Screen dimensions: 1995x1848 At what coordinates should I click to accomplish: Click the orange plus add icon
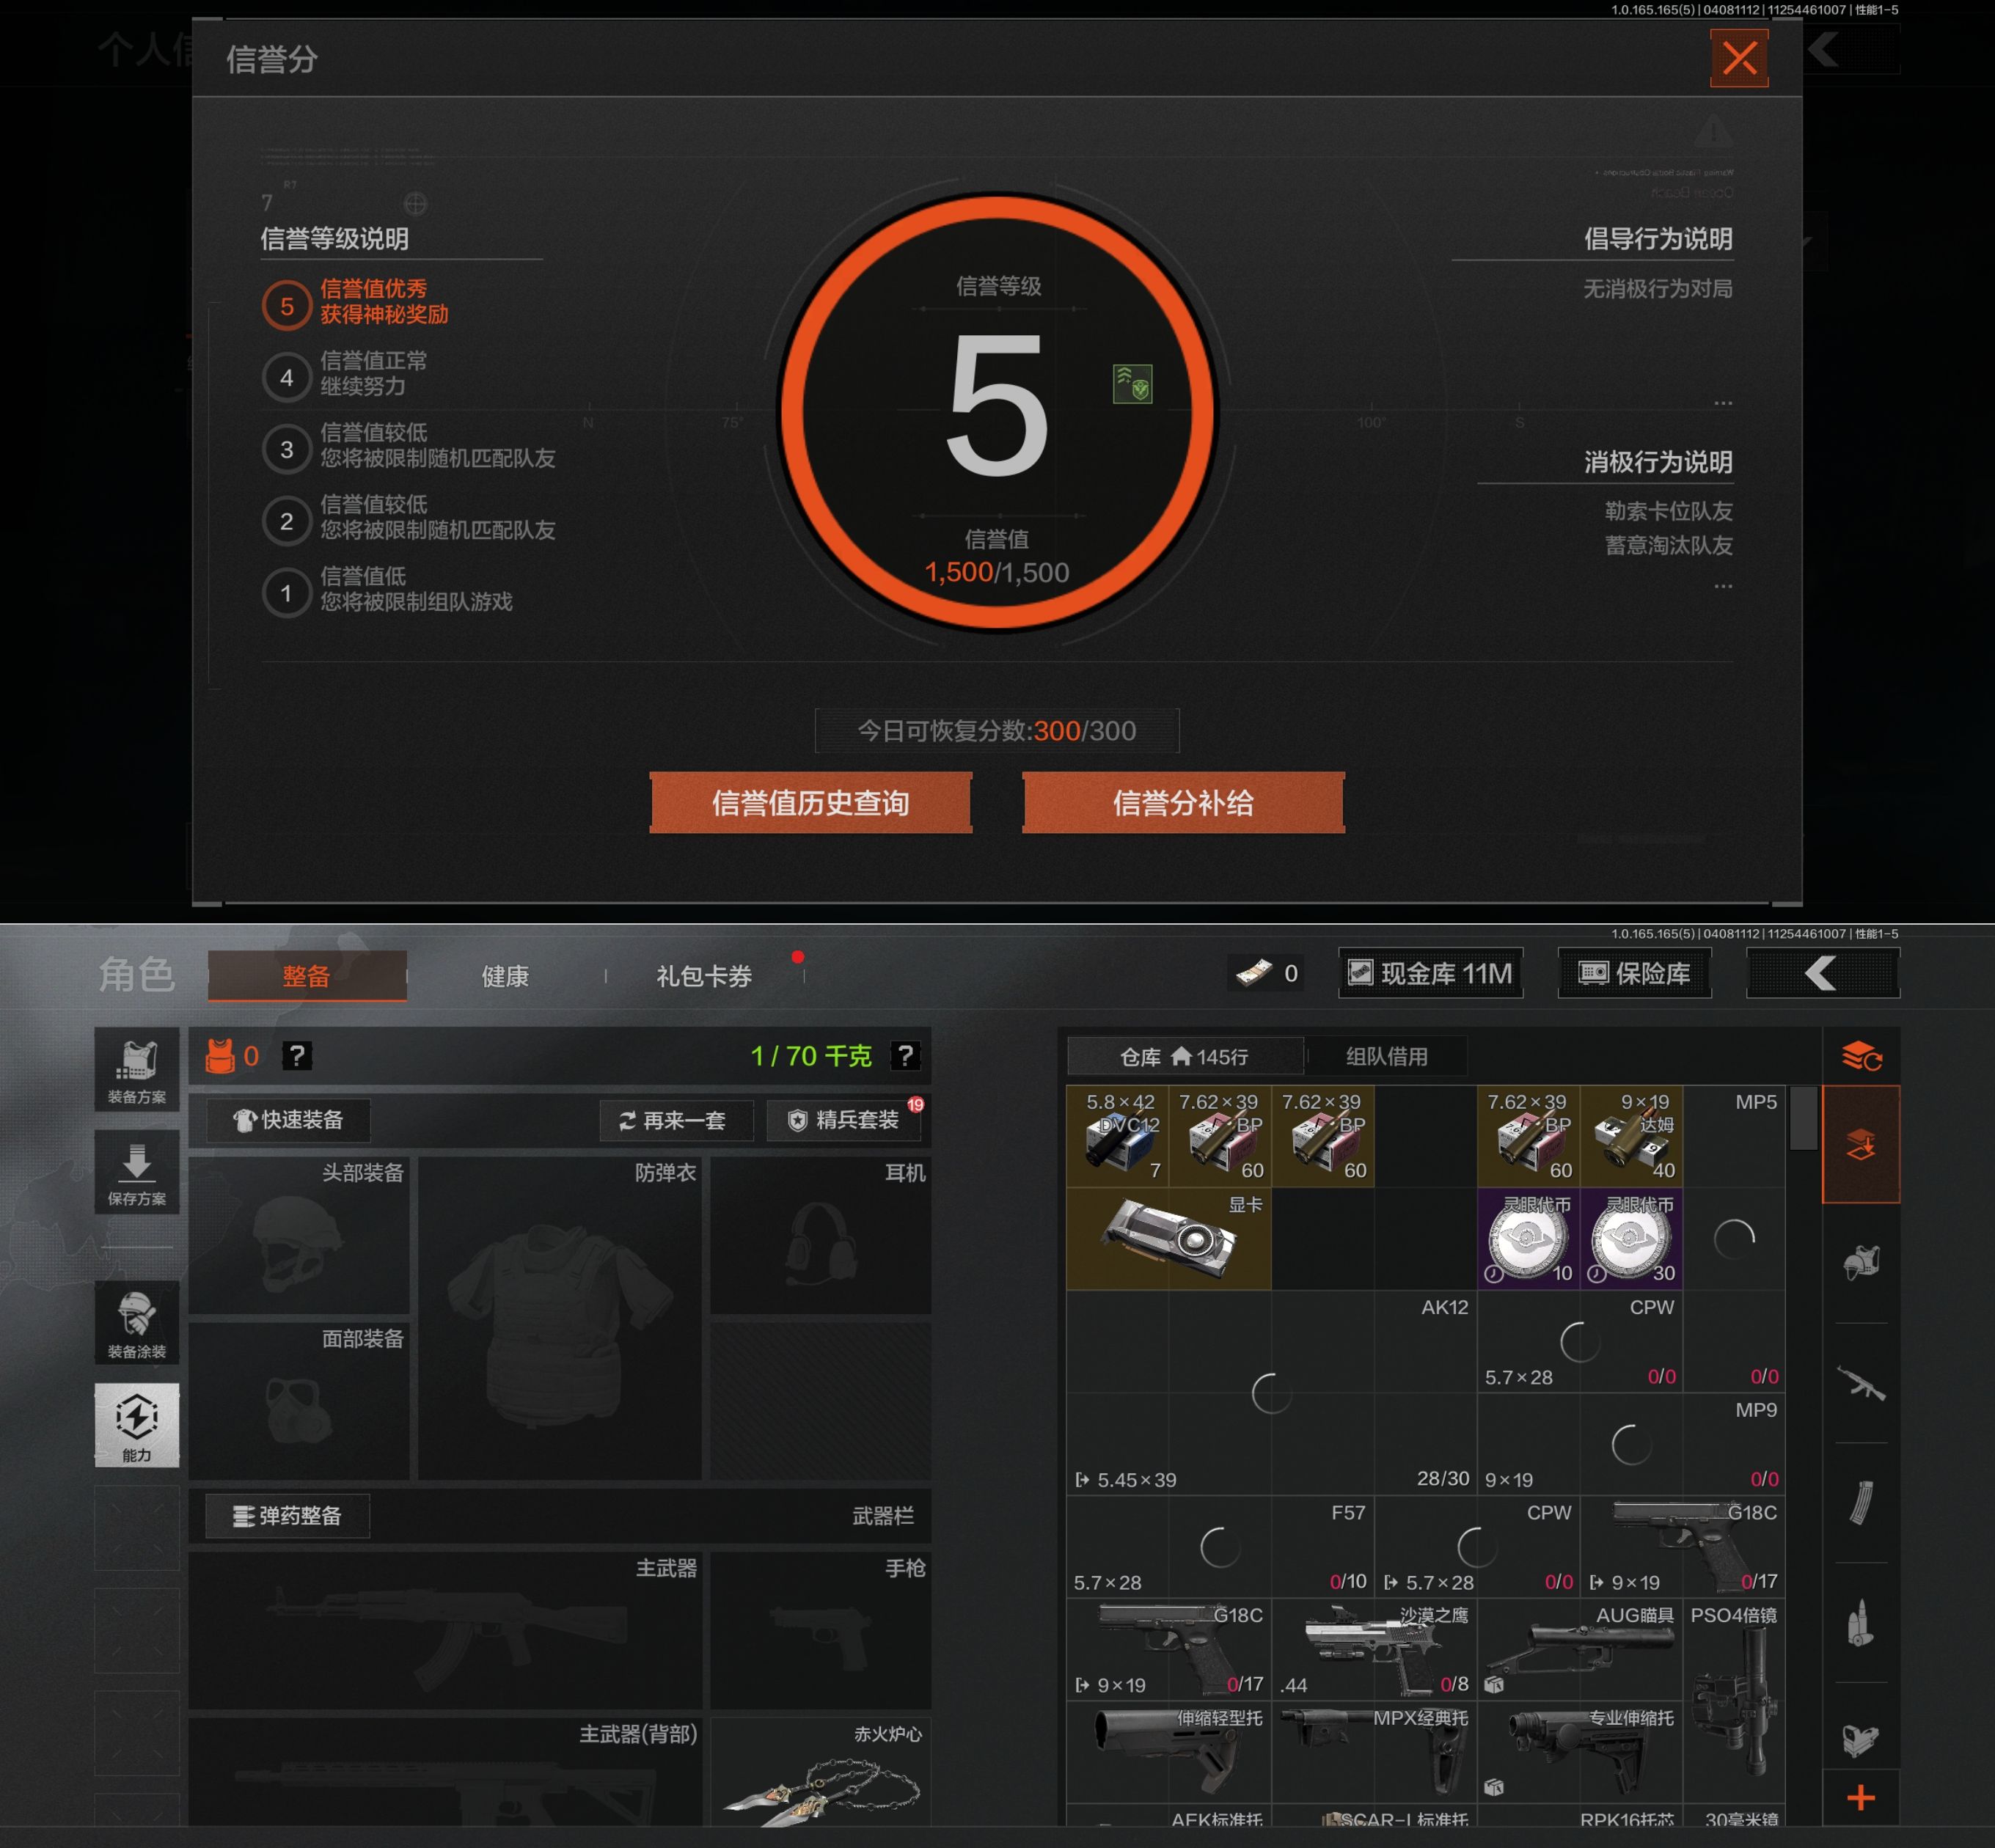[1861, 1798]
